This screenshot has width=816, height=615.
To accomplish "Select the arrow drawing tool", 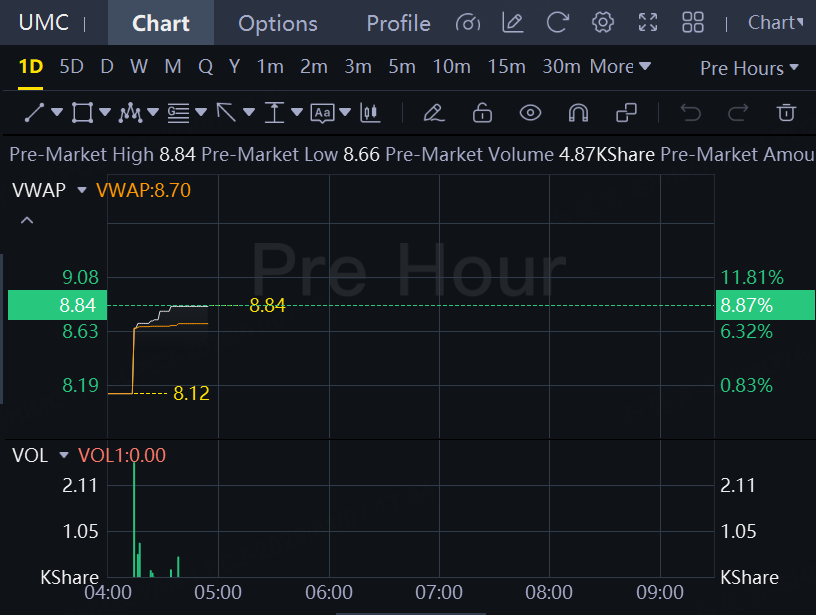I will pos(226,112).
